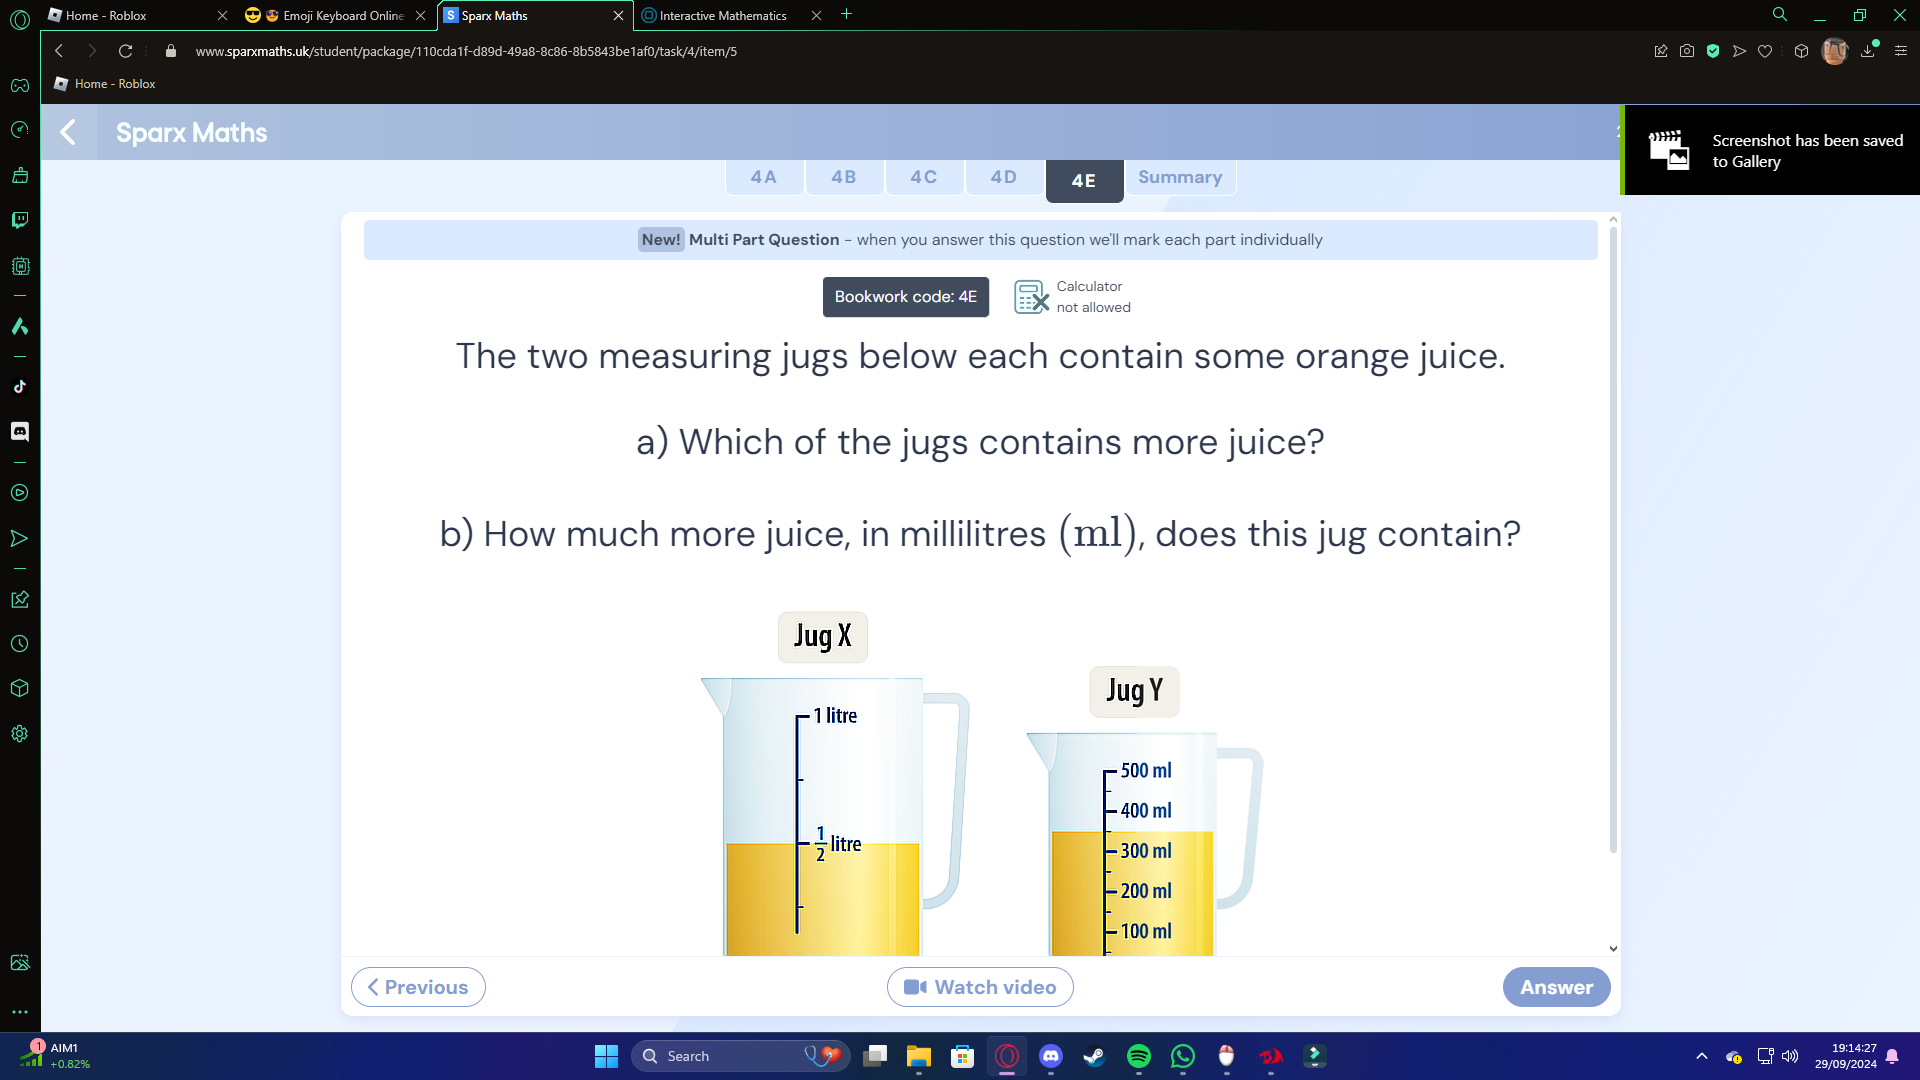1920x1080 pixels.
Task: Select the 4E task tab
Action: click(x=1084, y=181)
